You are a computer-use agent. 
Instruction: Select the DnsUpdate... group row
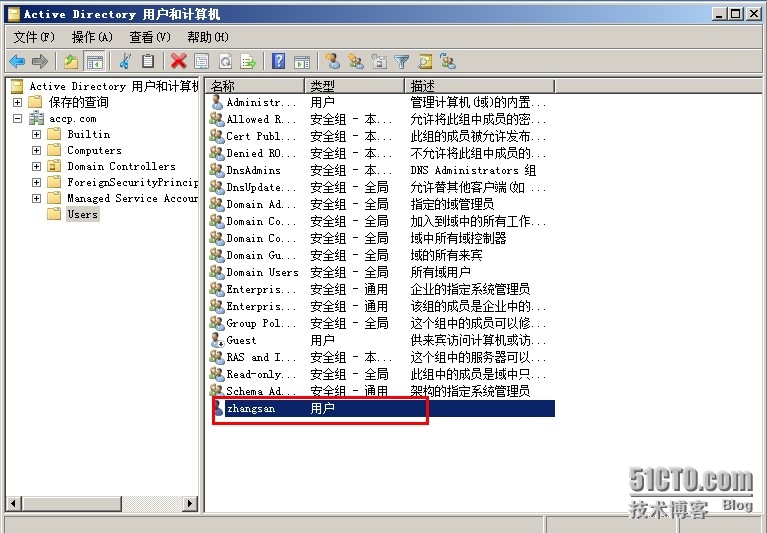pyautogui.click(x=383, y=187)
